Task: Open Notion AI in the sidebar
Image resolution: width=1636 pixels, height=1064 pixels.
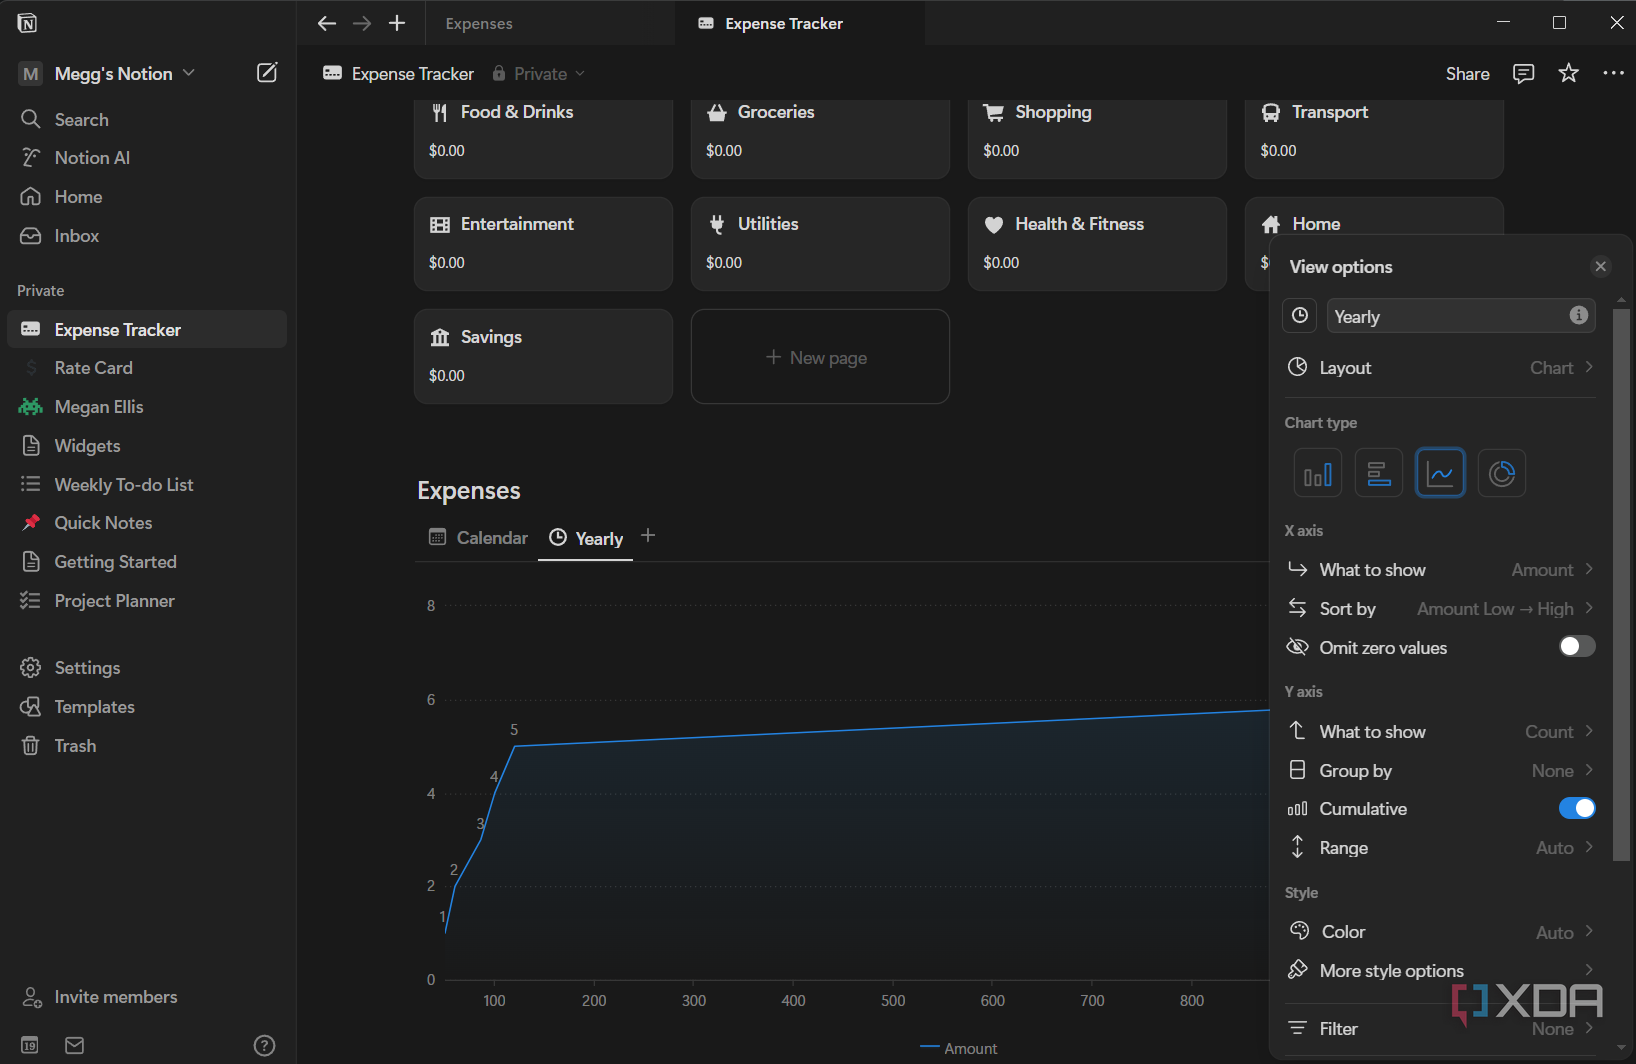Action: click(x=147, y=158)
